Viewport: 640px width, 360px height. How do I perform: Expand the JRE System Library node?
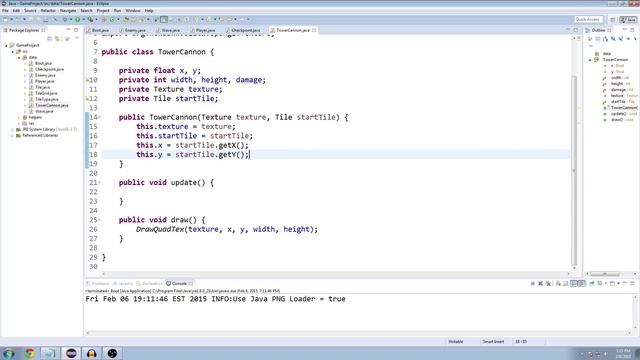13,129
